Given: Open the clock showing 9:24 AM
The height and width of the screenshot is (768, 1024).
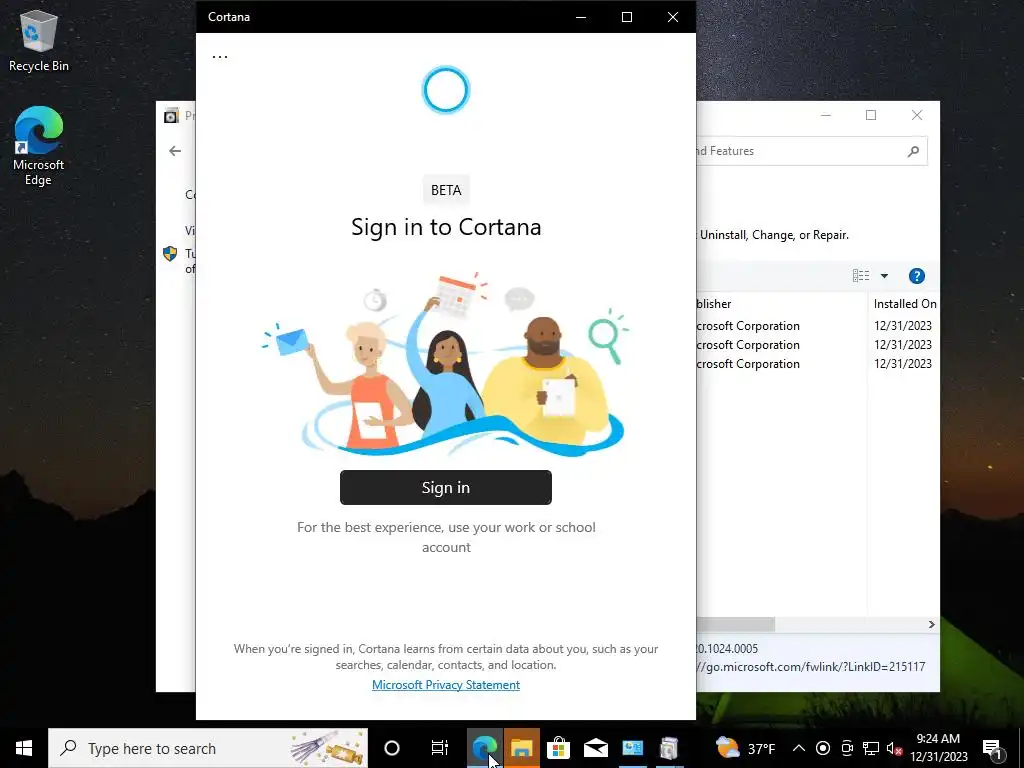Looking at the screenshot, I should [938, 748].
